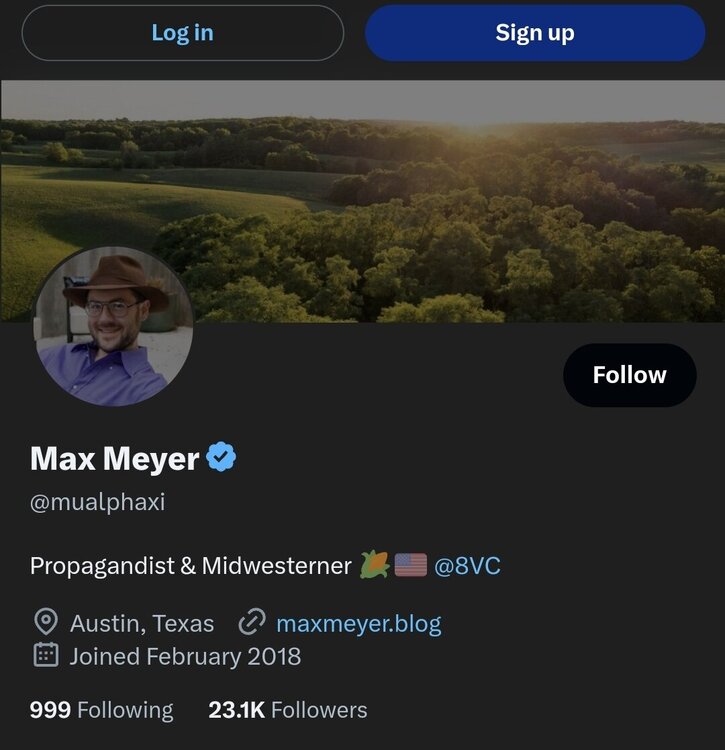725x750 pixels.
Task: Select the Max Meyer display name
Action: (x=115, y=459)
